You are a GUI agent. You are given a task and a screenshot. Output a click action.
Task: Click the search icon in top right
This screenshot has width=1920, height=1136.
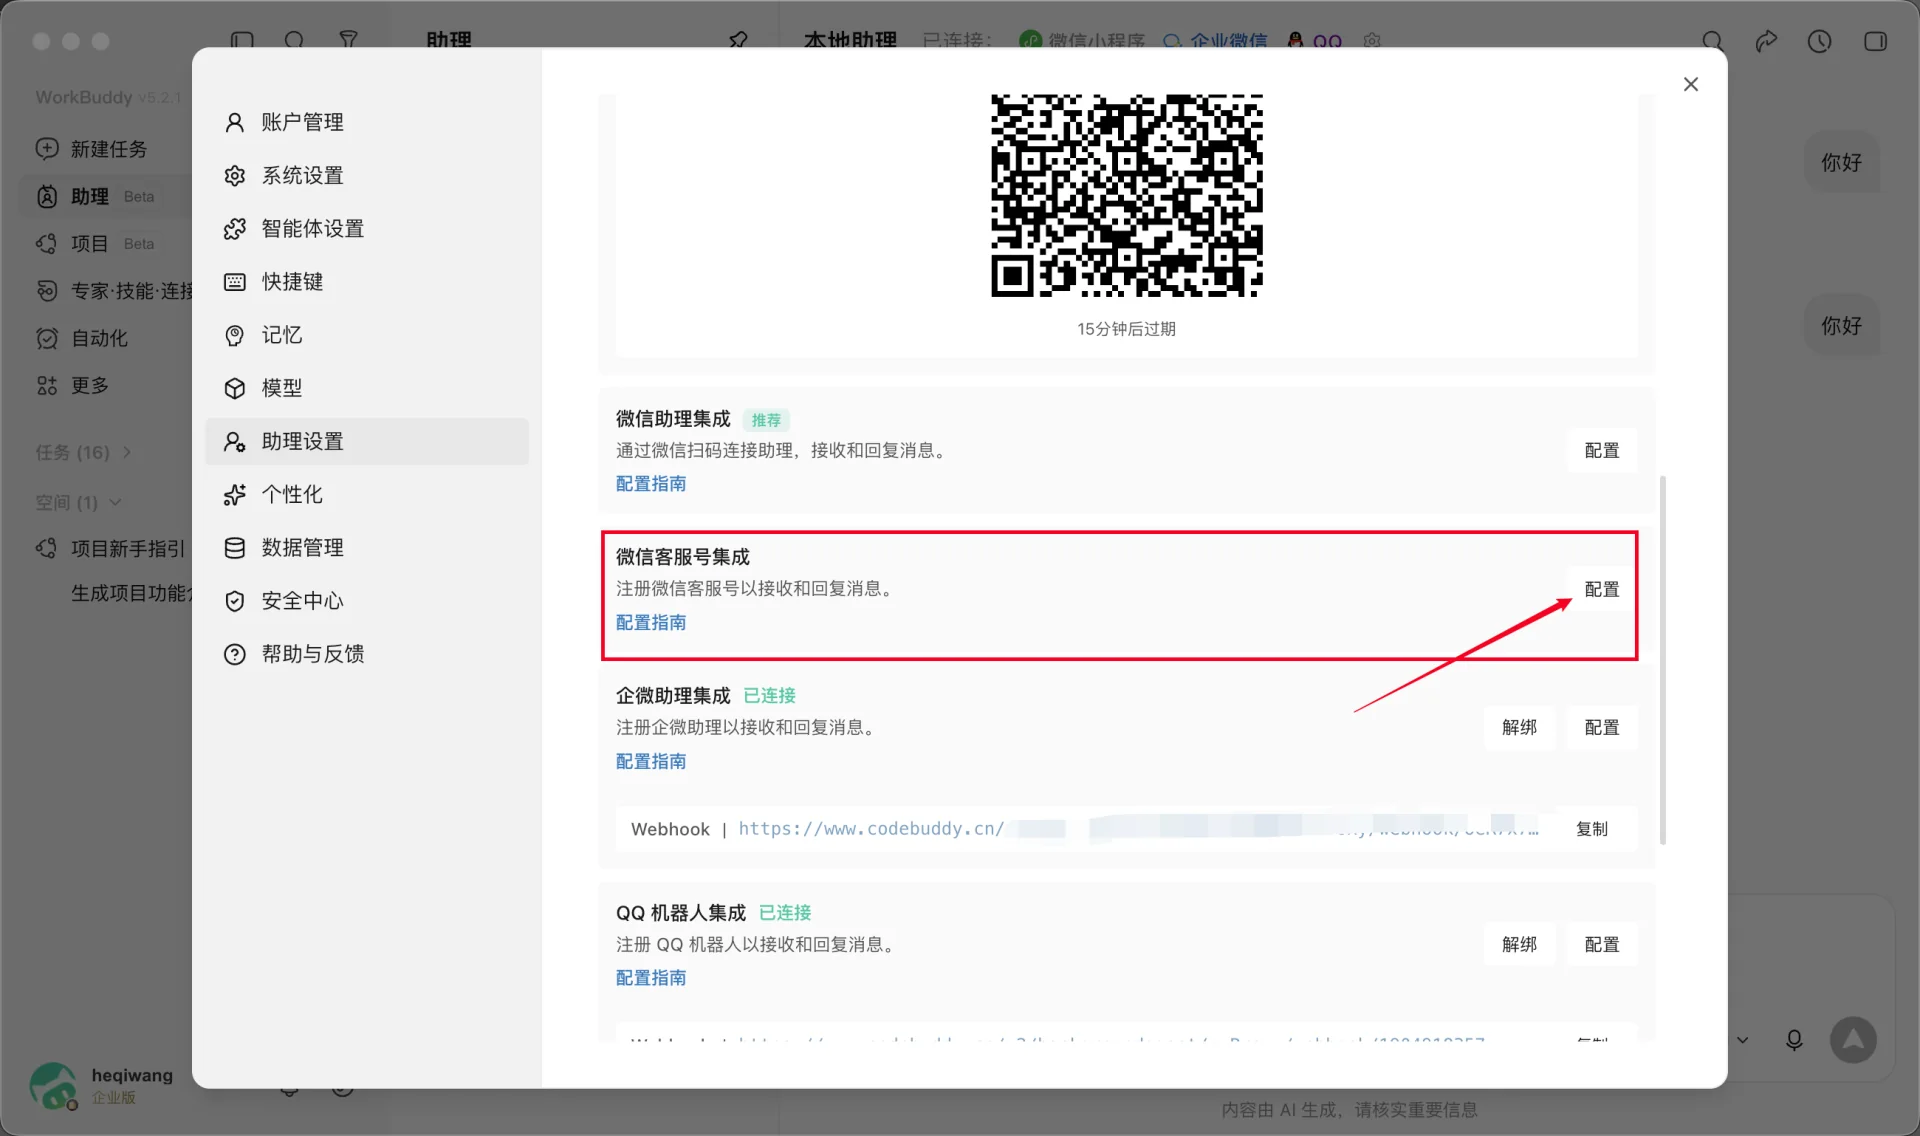point(1713,41)
